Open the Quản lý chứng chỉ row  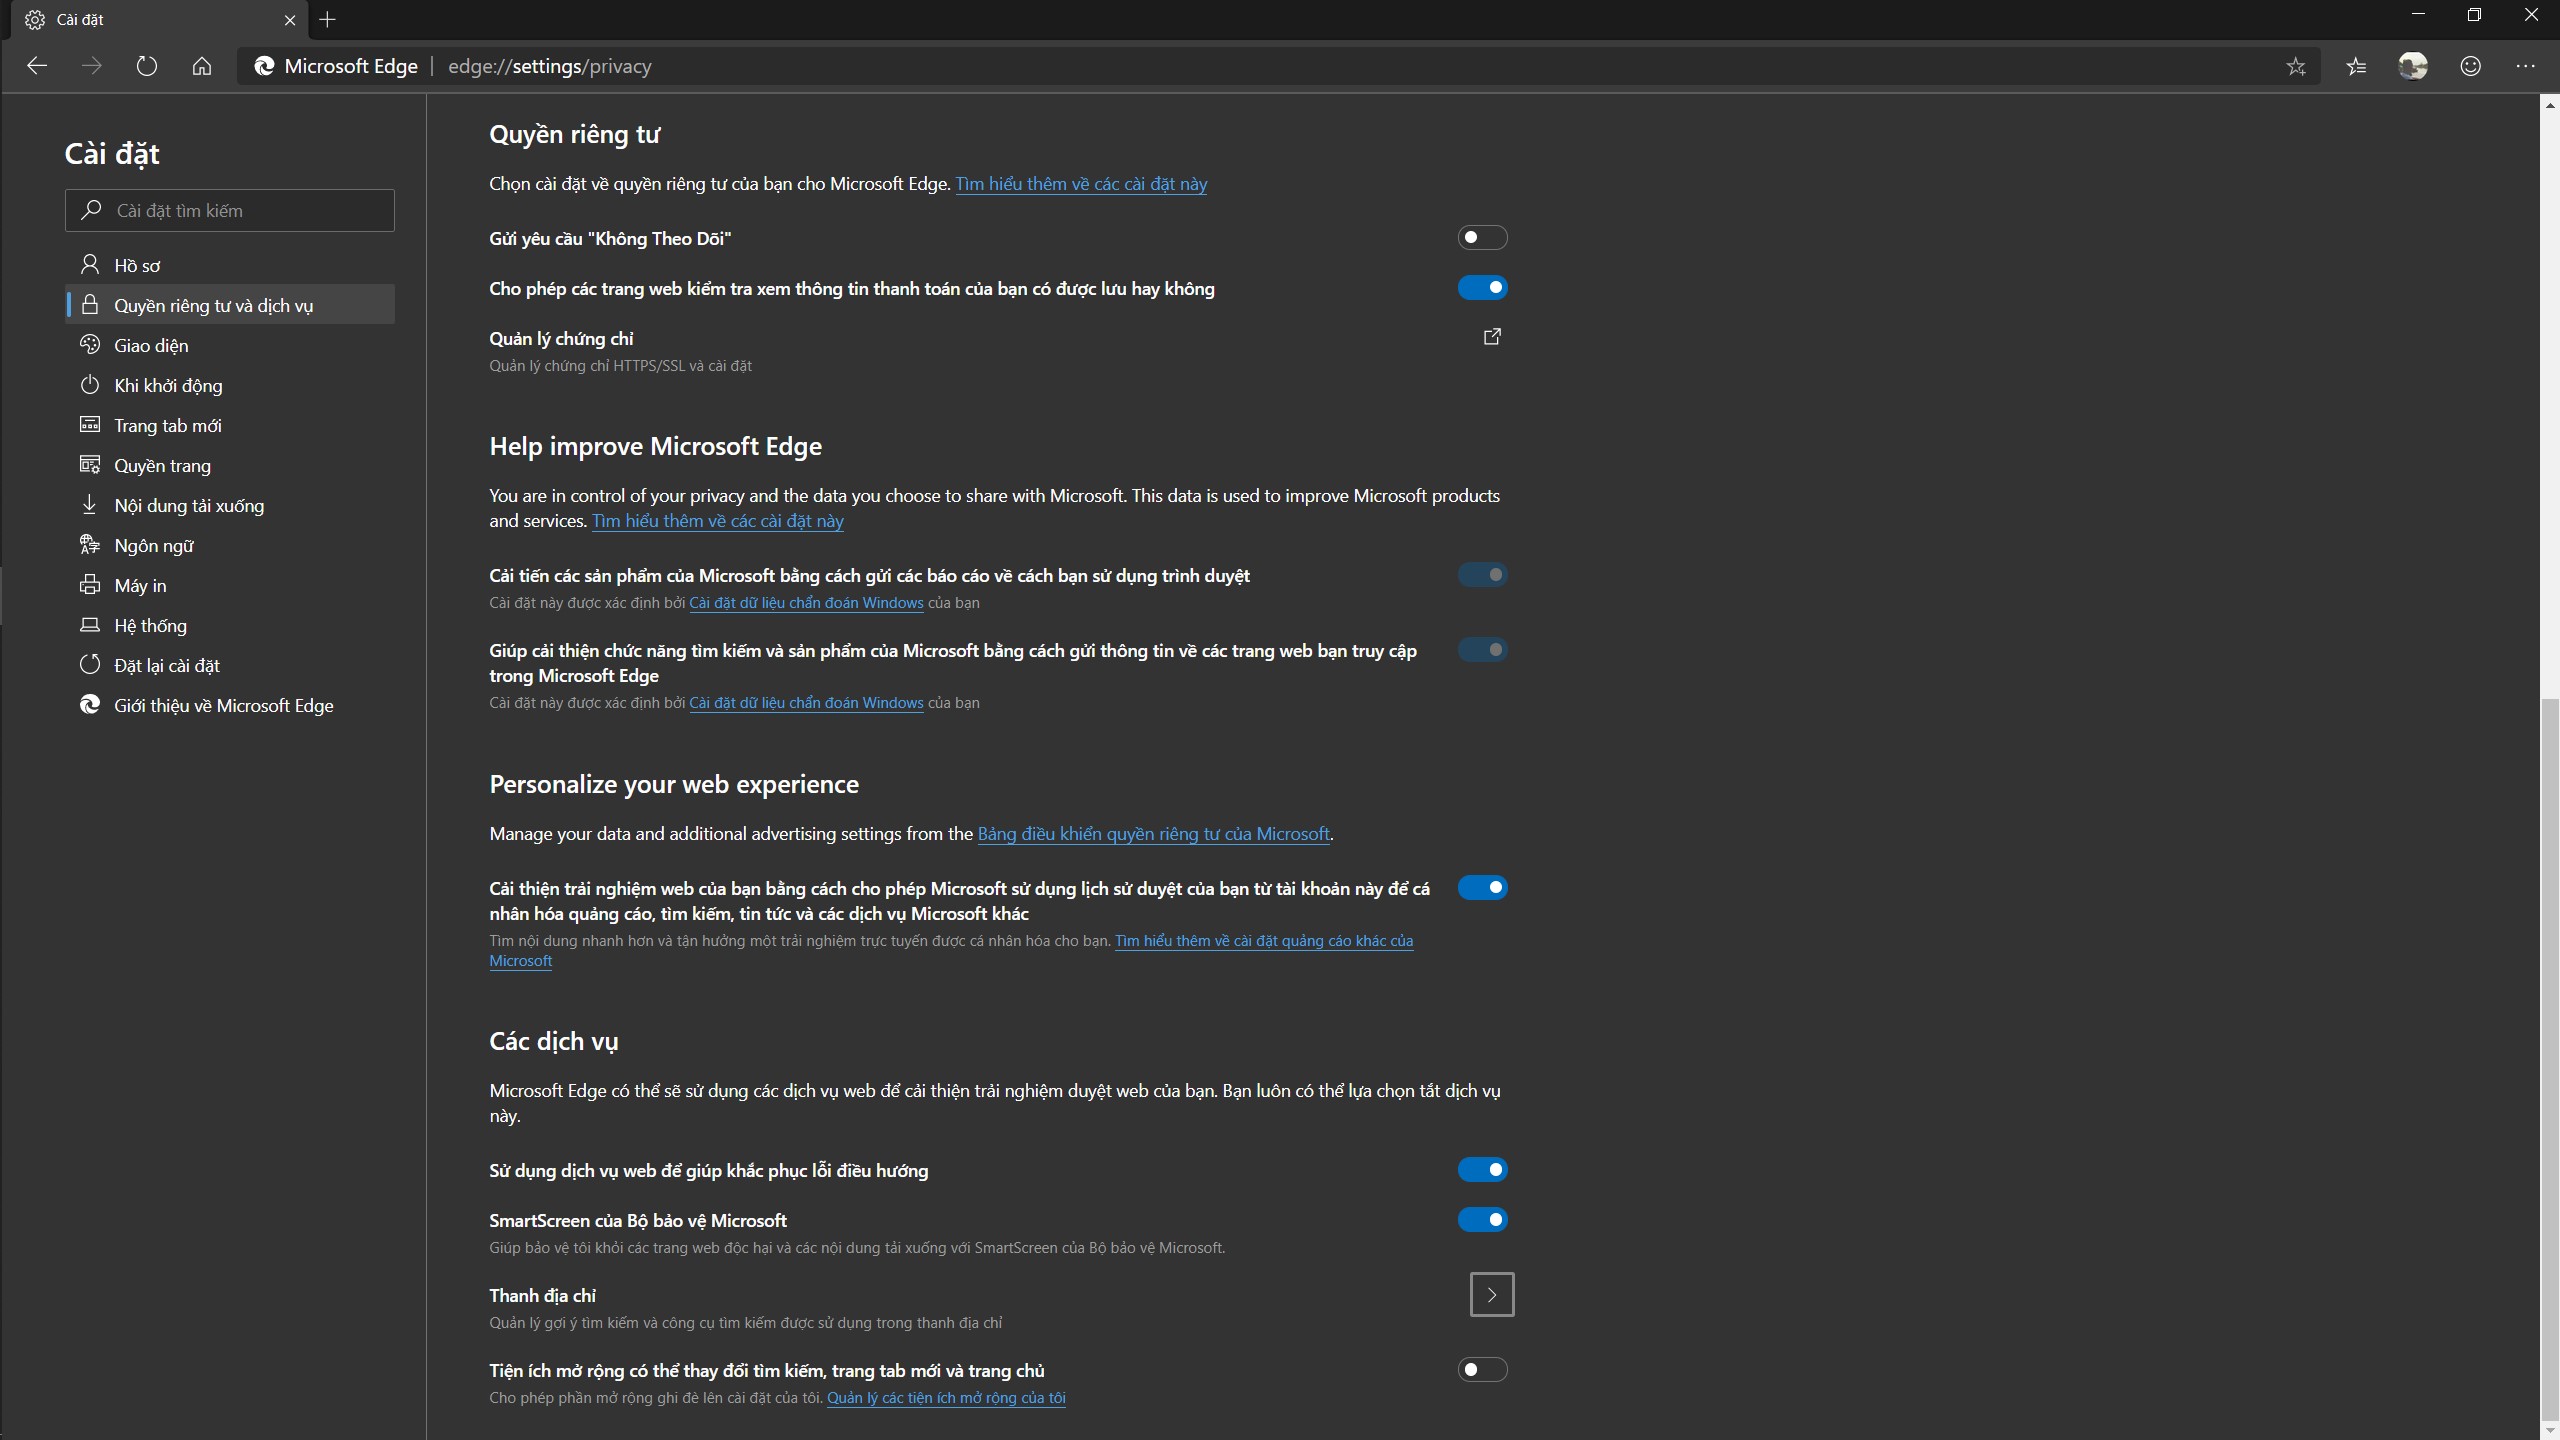pyautogui.click(x=998, y=351)
